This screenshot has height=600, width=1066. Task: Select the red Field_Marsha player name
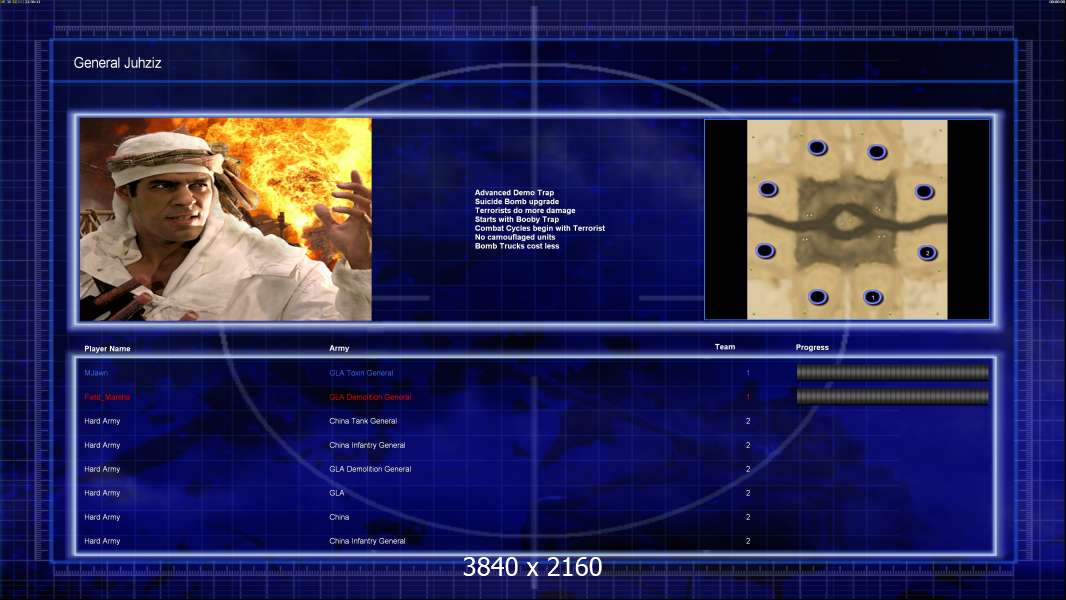(x=107, y=397)
